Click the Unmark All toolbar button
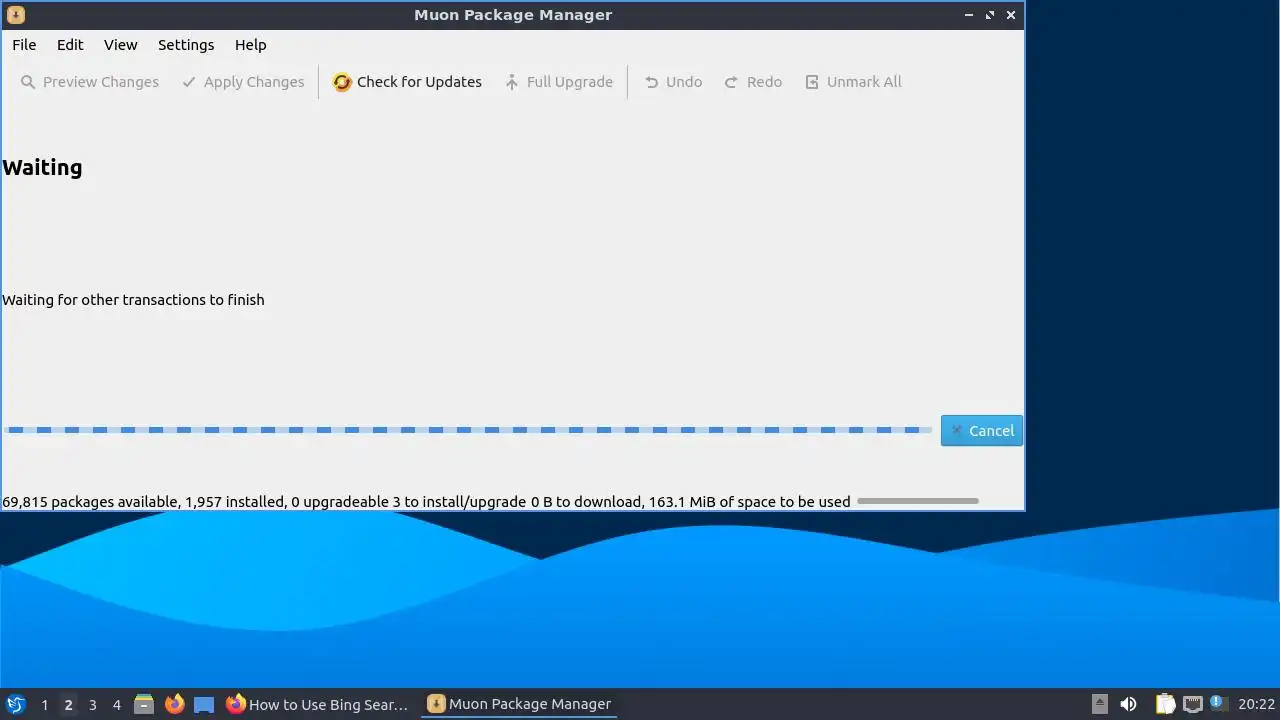 click(853, 82)
